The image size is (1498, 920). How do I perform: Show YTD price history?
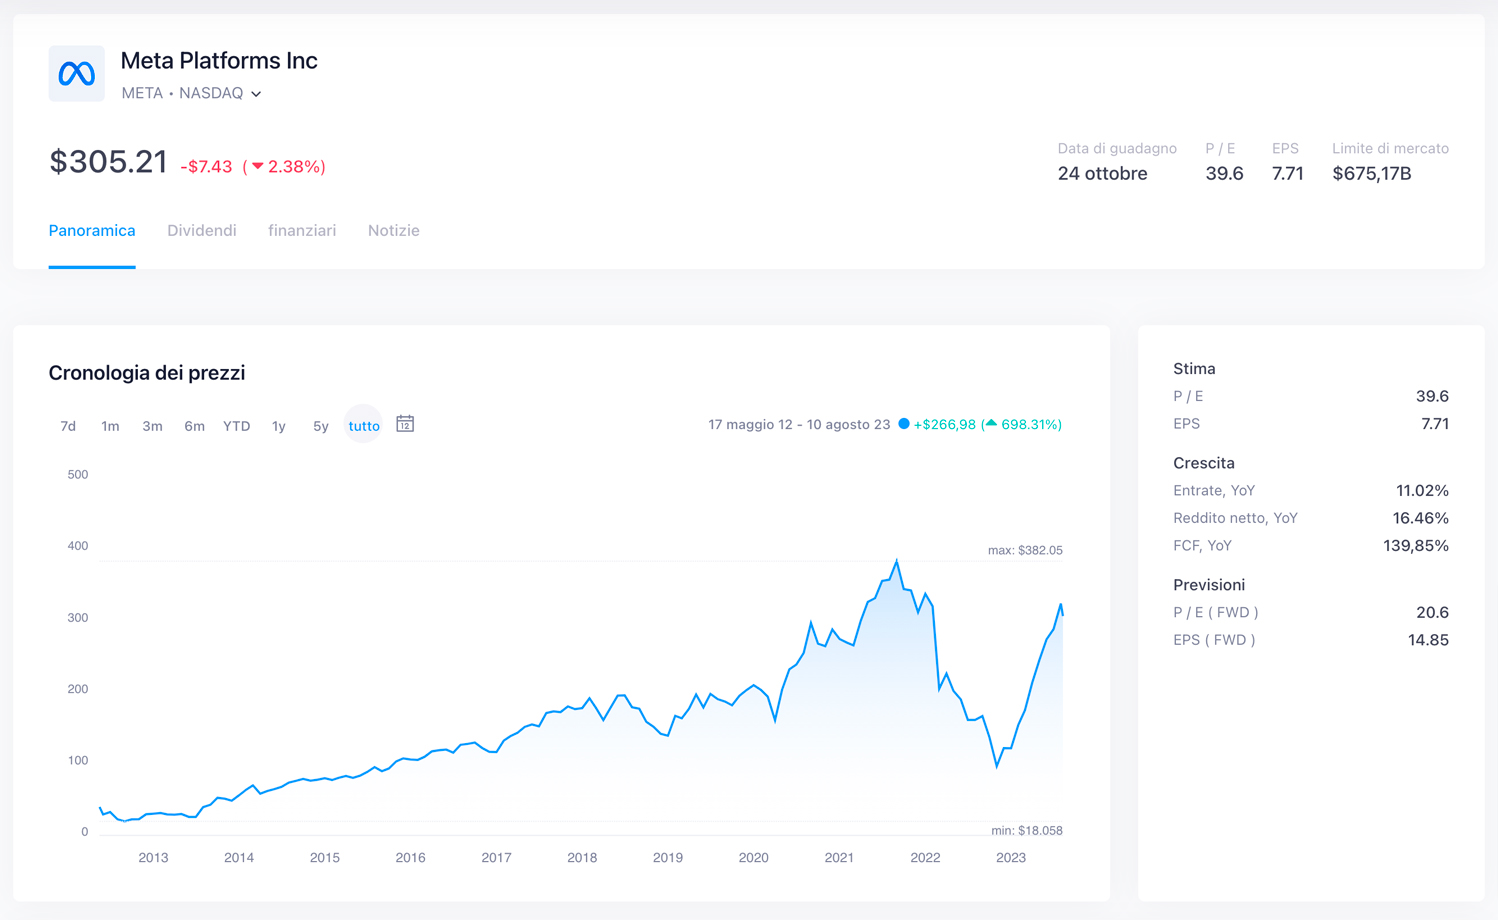click(236, 426)
